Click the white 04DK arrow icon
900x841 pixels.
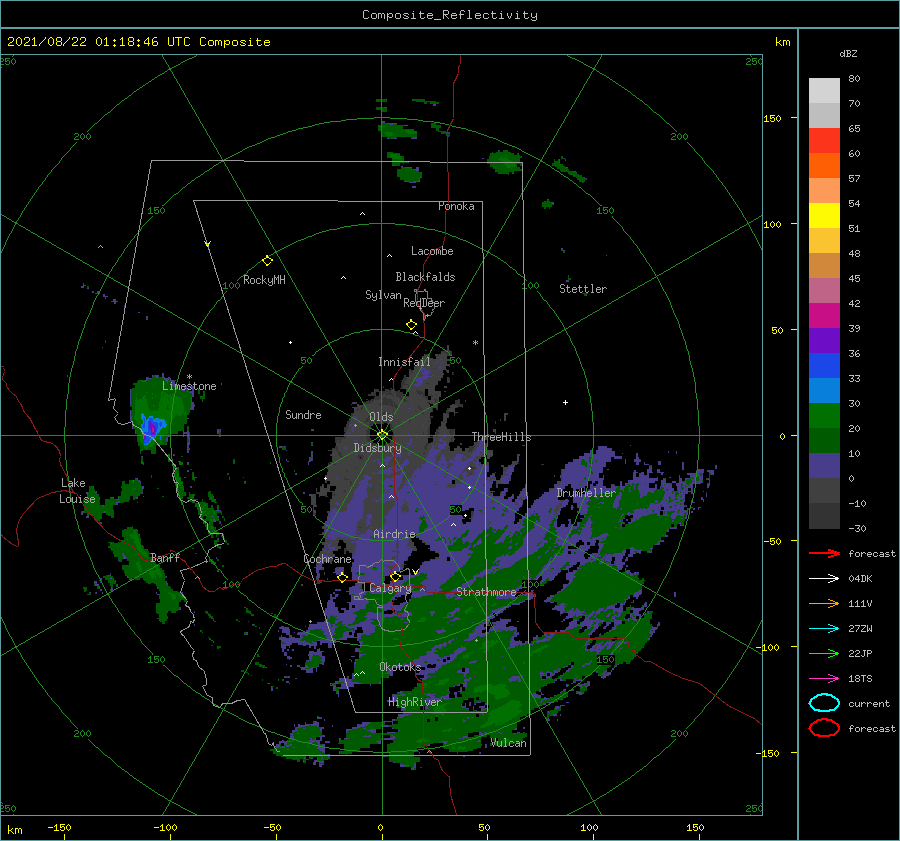coord(824,579)
